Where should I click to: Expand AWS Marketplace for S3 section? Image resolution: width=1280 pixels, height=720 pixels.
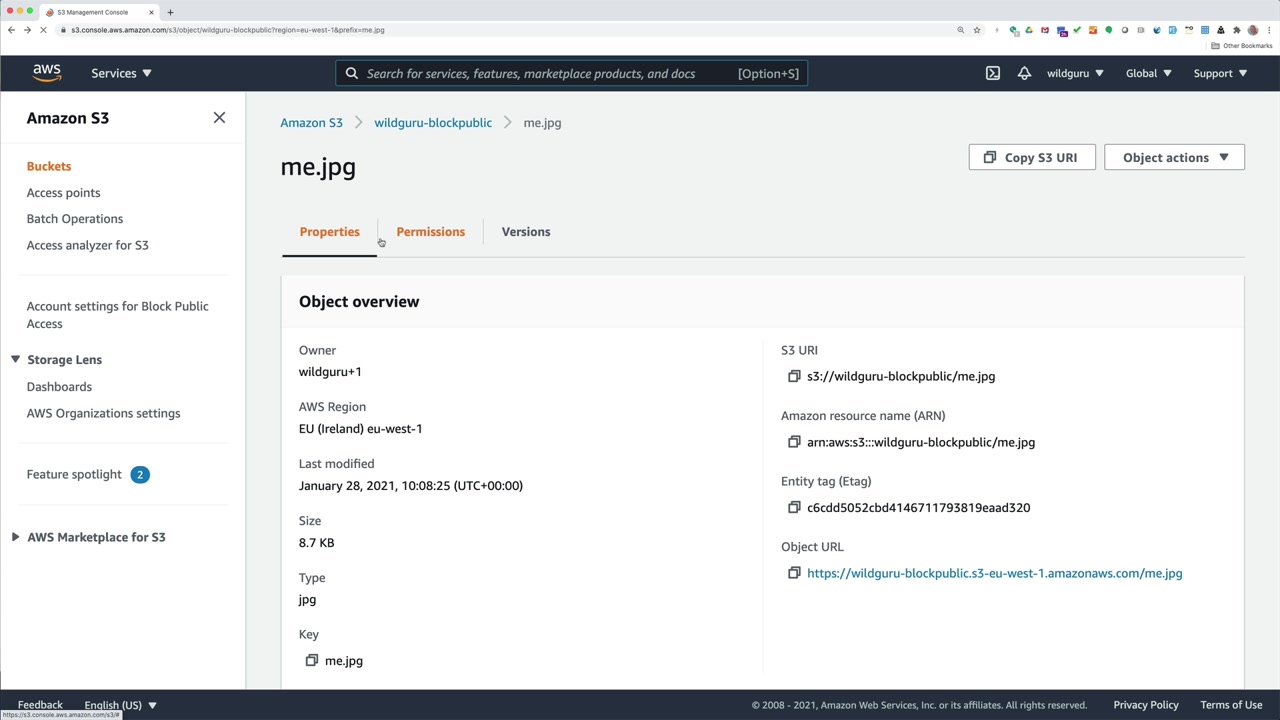(x=15, y=537)
